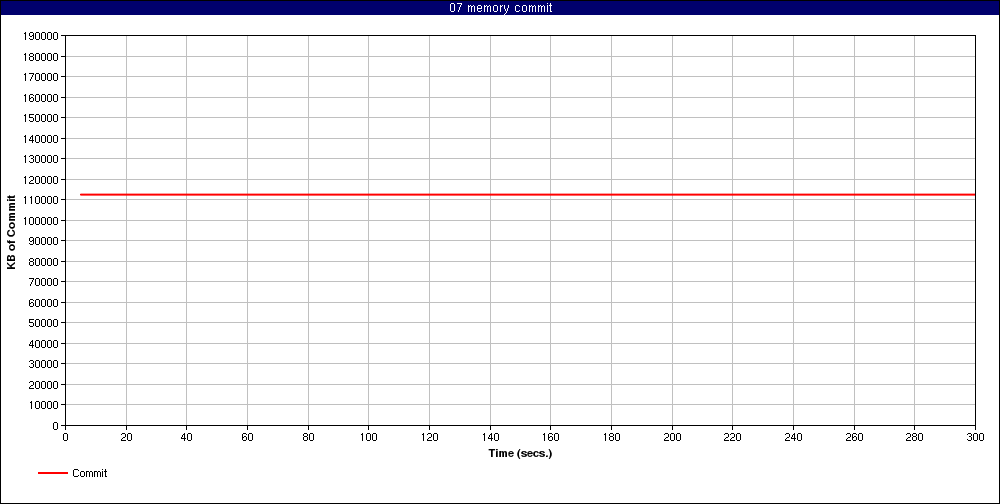This screenshot has width=1000, height=504.
Task: Click y-axis value 140000
Action: pos(41,138)
